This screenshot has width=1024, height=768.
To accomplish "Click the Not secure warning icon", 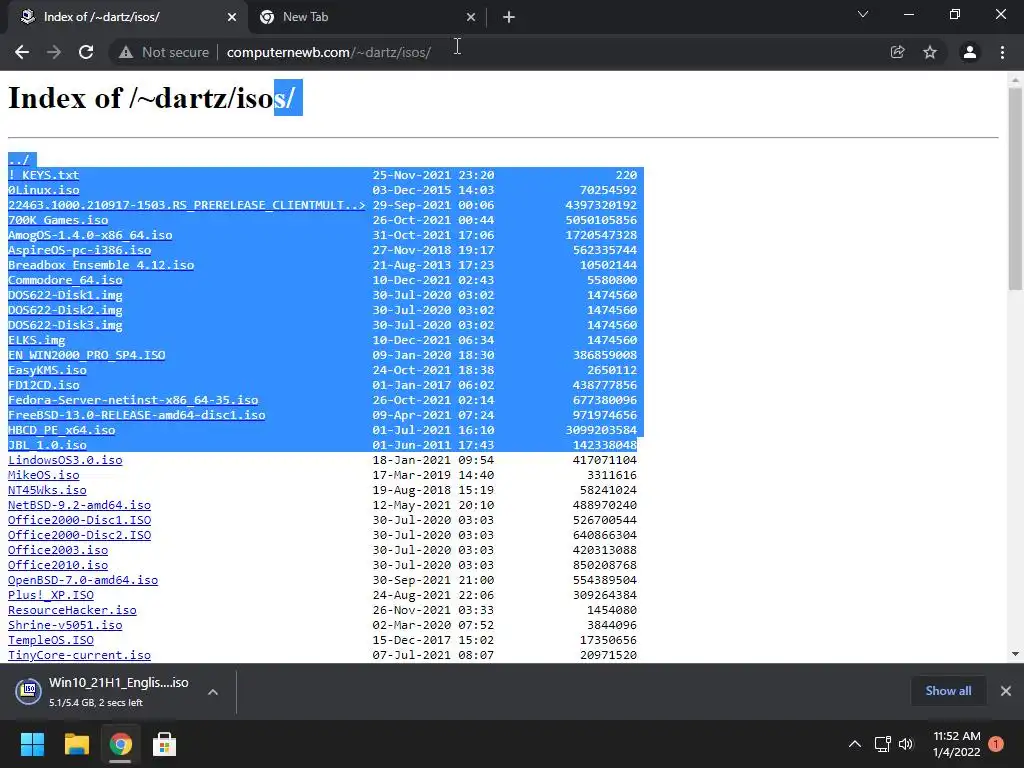I will [x=125, y=52].
